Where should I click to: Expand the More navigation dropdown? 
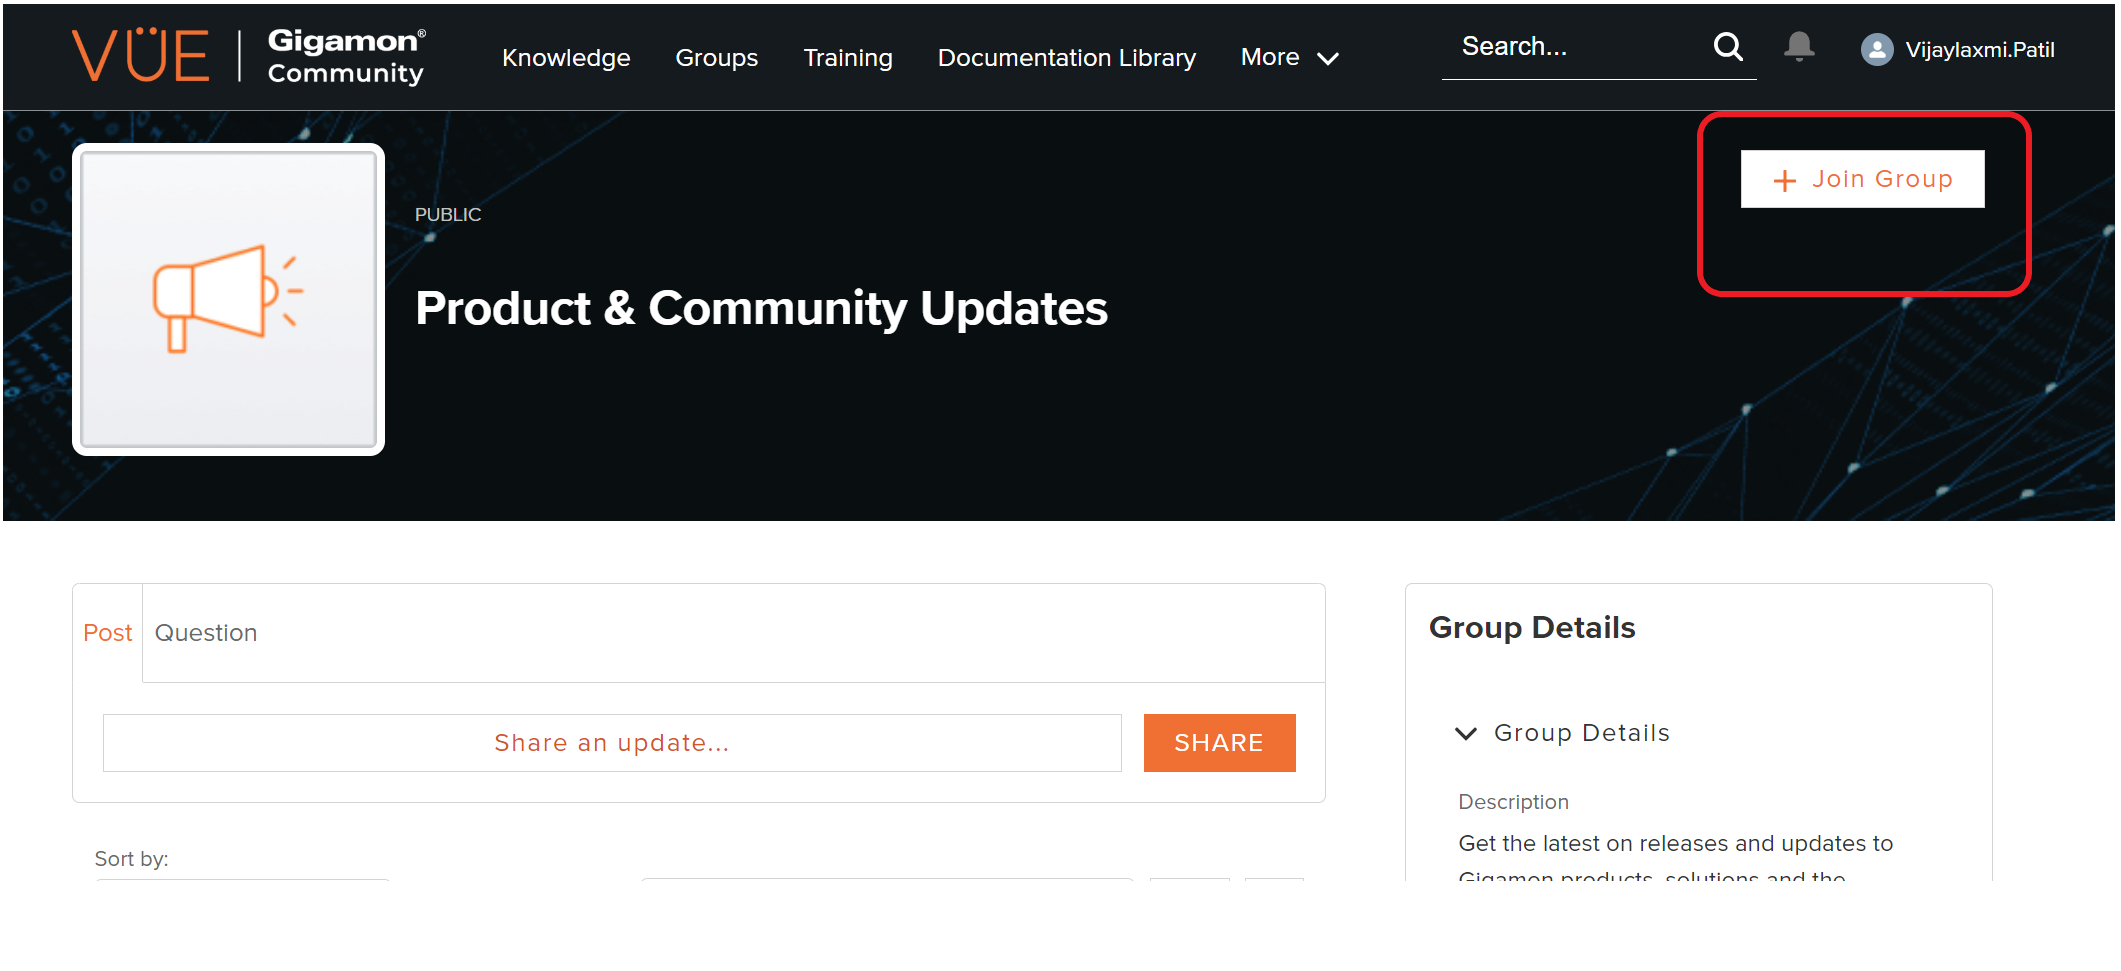point(1289,58)
